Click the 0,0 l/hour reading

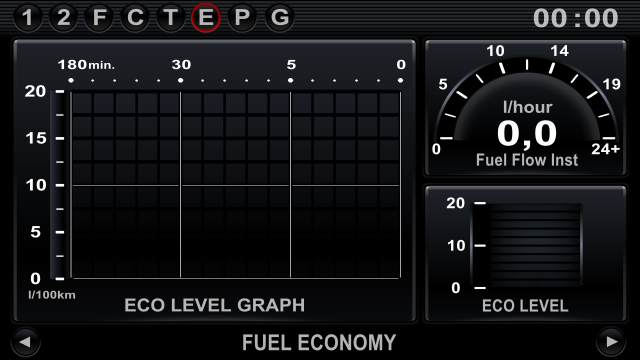(527, 133)
